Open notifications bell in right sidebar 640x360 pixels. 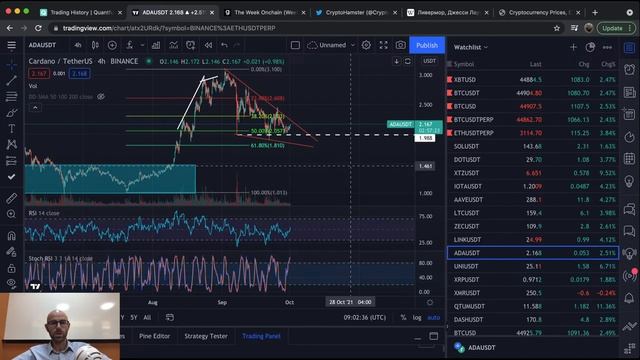coord(629,298)
